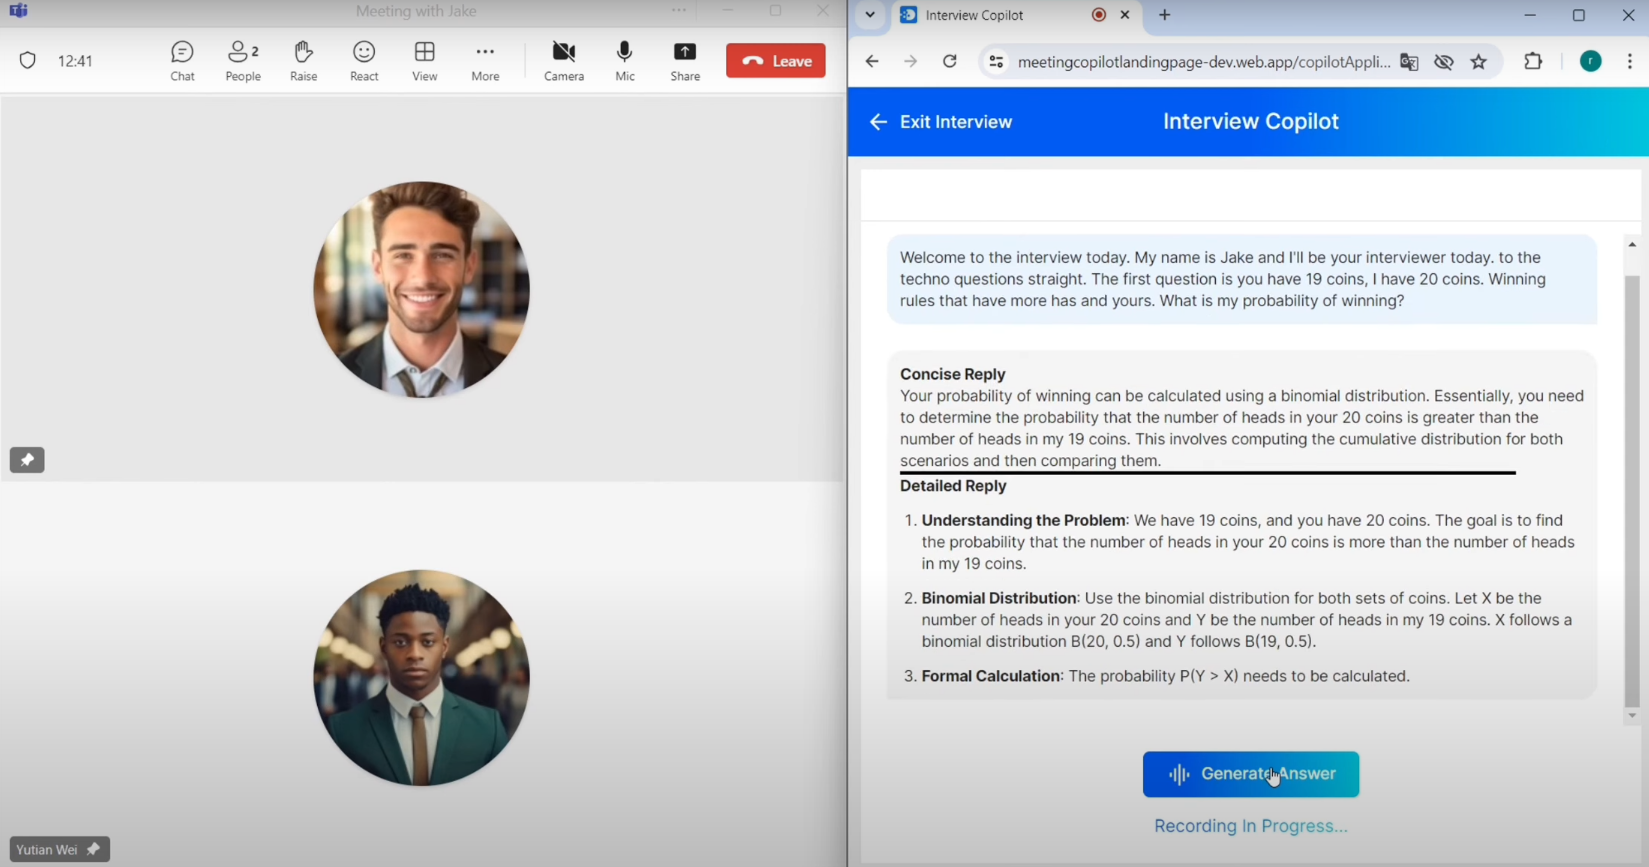Click the Binomial Distribution item
The image size is (1649, 867).
click(1240, 620)
